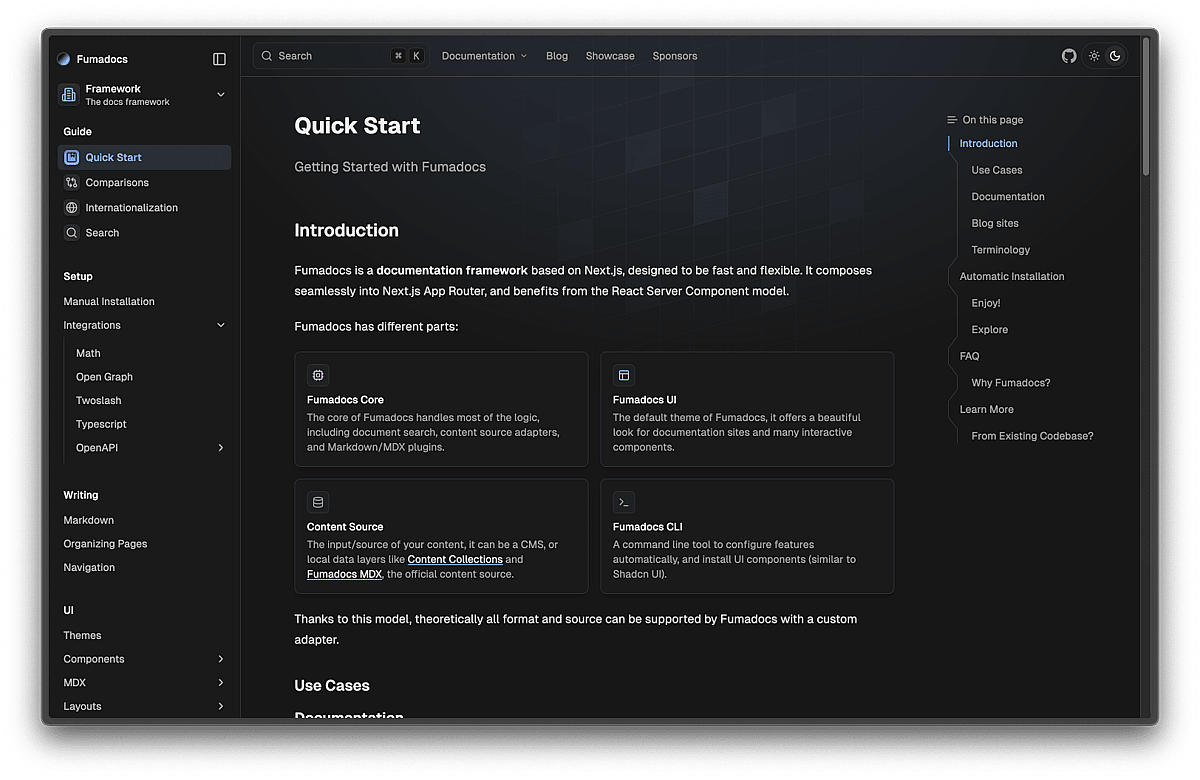The image size is (1200, 780).
Task: Click the Fumadocs Core card icon
Action: tap(318, 375)
